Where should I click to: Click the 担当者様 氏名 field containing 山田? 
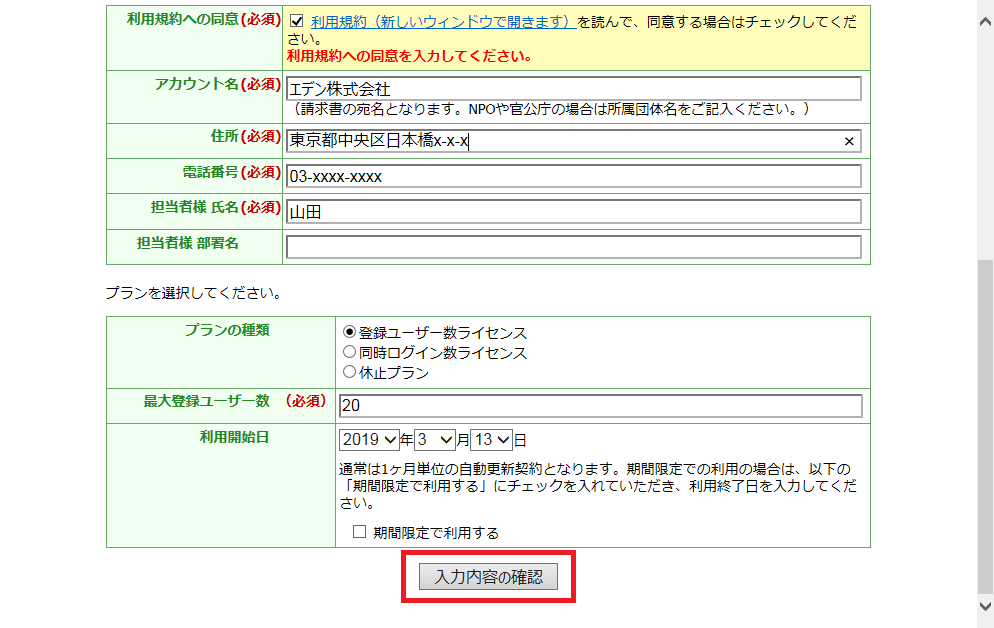tap(574, 212)
